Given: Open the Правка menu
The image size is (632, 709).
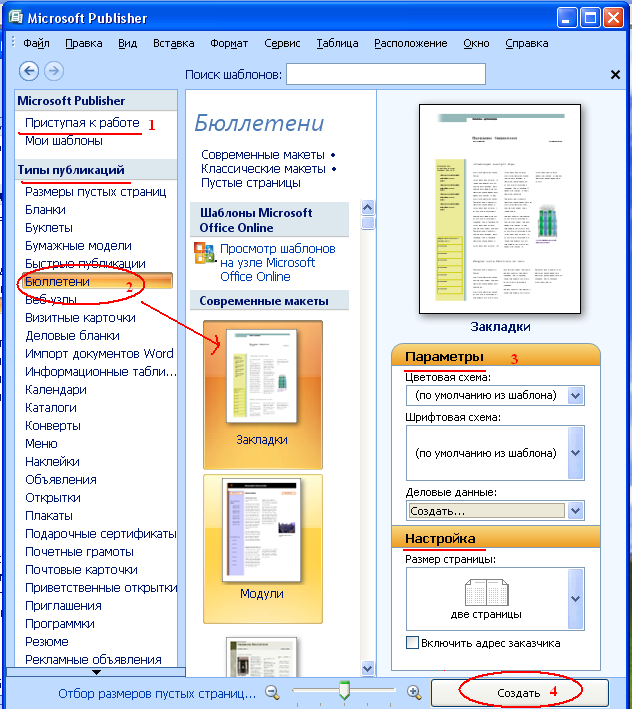Looking at the screenshot, I should pos(84,43).
